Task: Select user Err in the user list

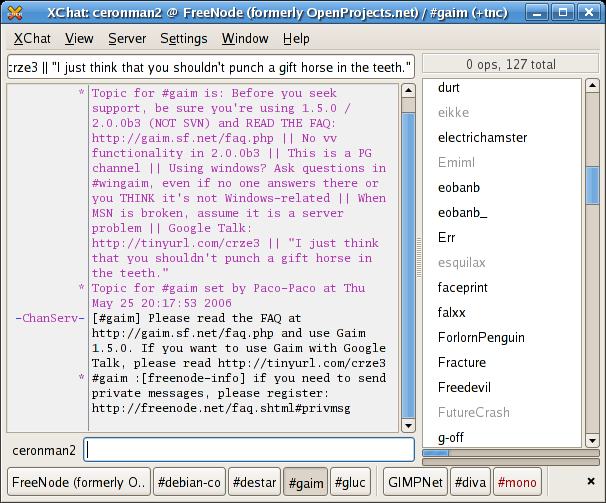Action: tap(446, 237)
